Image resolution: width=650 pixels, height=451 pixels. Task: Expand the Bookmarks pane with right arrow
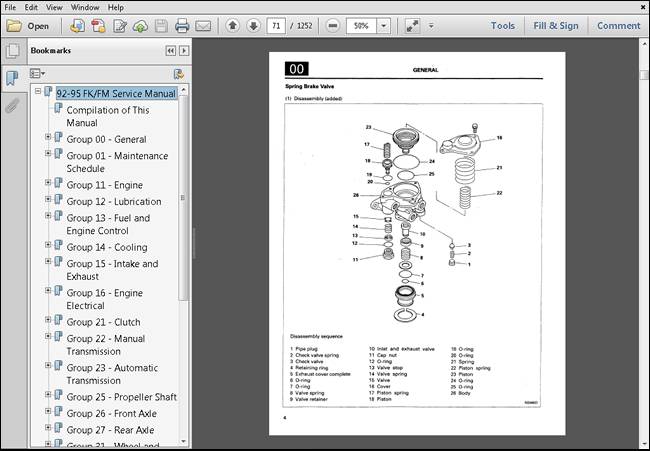coord(184,51)
